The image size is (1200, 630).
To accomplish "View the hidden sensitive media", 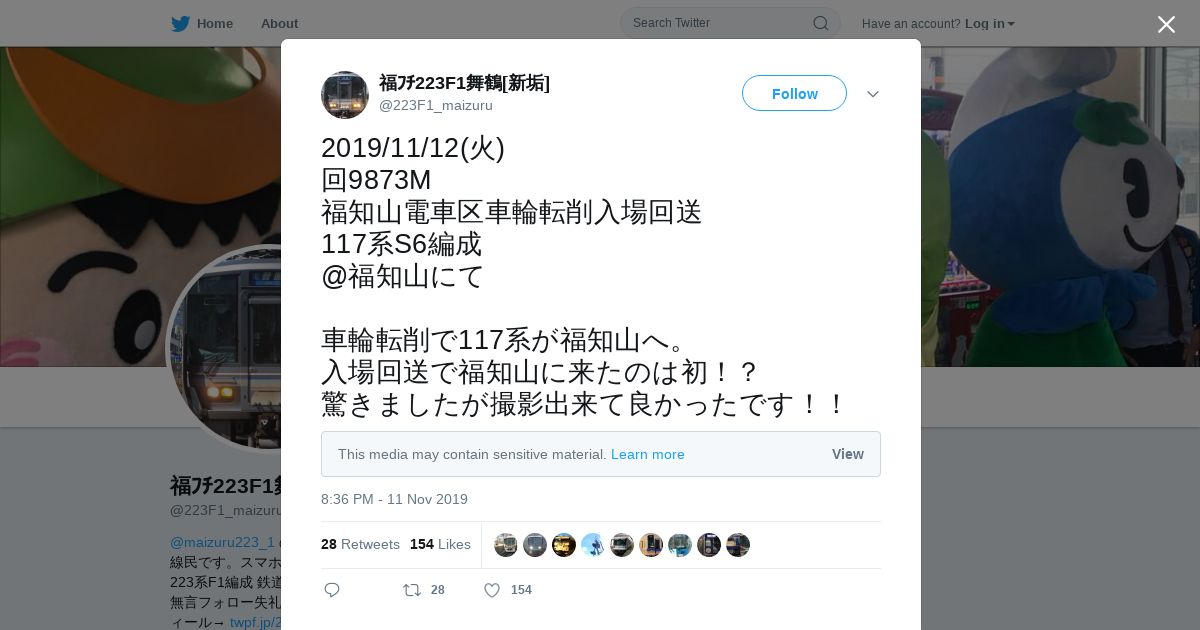I will click(847, 454).
